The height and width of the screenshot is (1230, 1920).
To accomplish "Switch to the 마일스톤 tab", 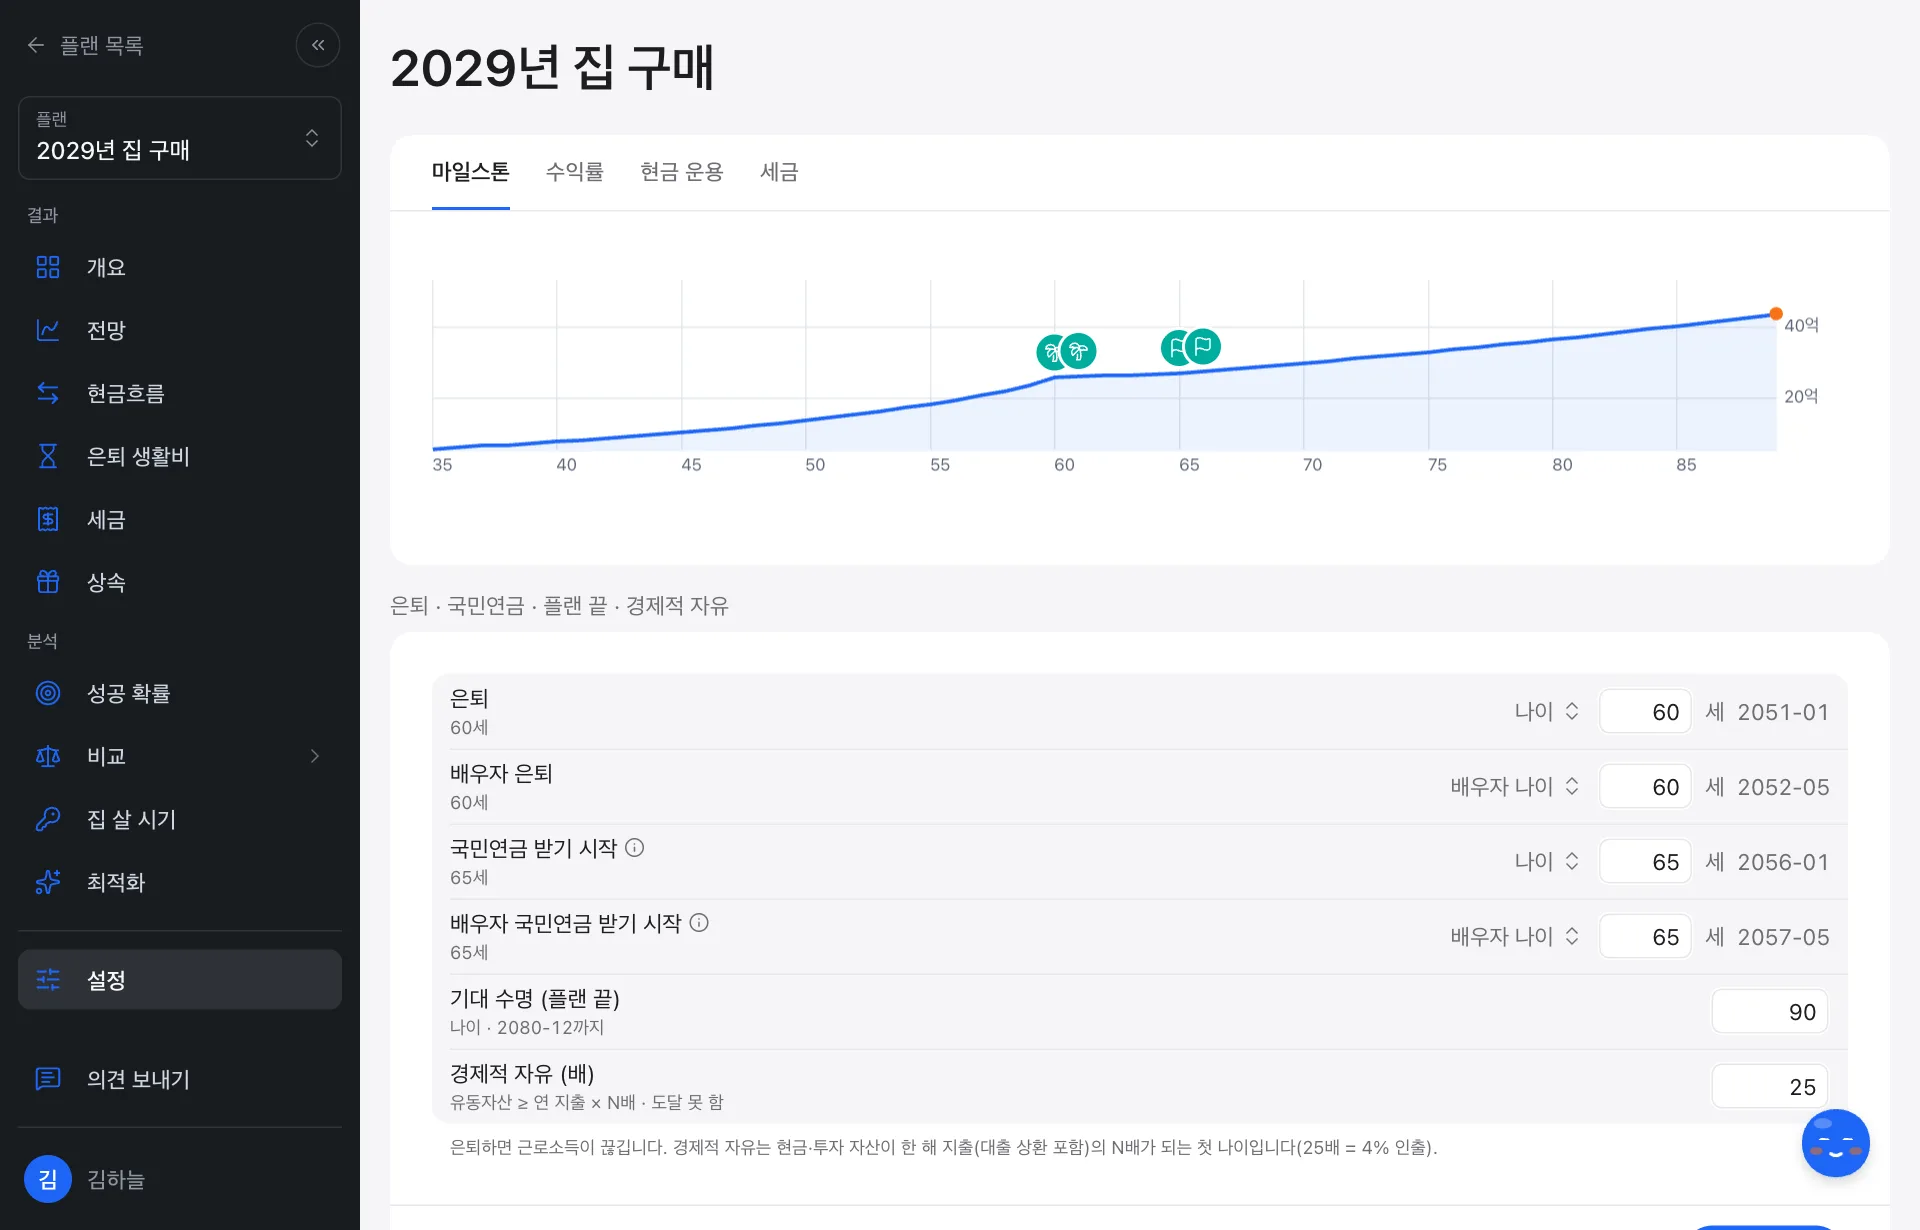I will point(471,172).
